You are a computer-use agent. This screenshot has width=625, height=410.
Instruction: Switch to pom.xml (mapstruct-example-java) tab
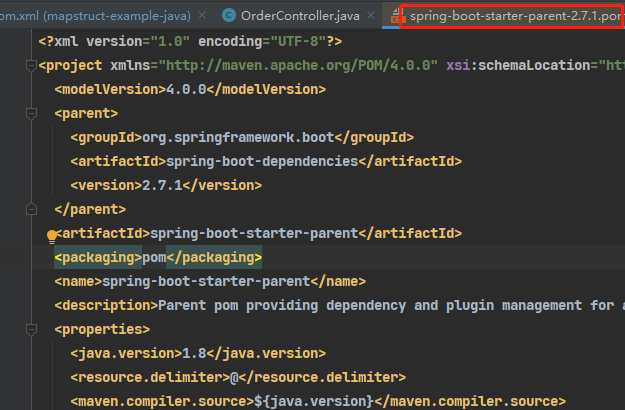(90, 15)
